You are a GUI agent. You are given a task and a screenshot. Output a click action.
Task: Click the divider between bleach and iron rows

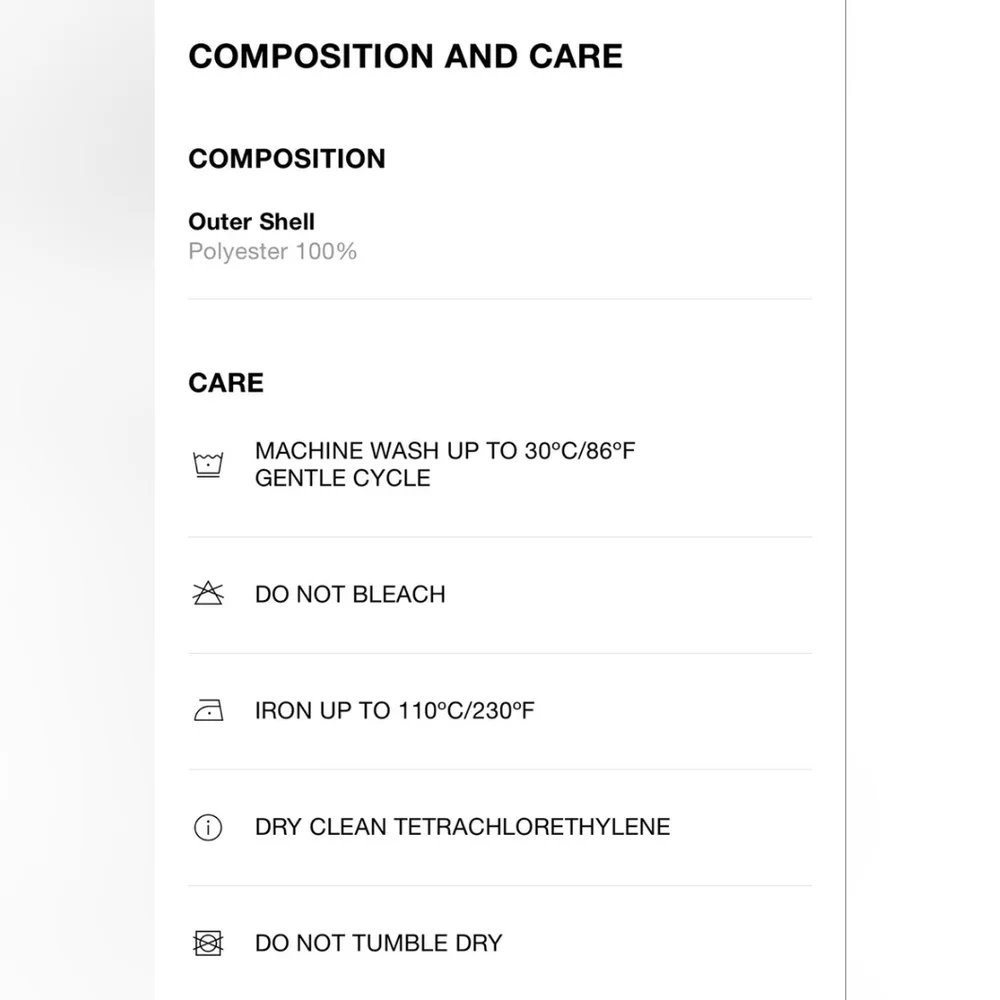coord(500,653)
